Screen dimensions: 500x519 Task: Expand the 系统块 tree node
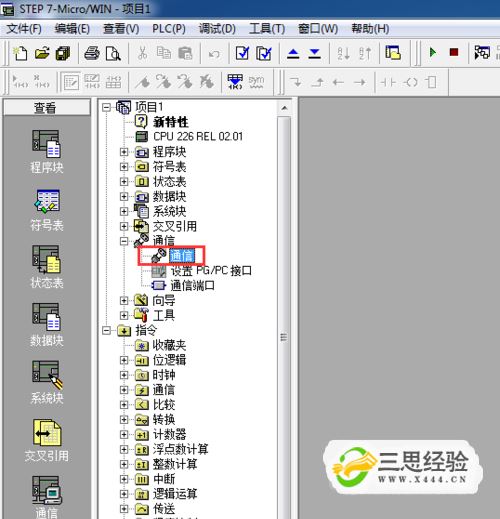(x=124, y=211)
